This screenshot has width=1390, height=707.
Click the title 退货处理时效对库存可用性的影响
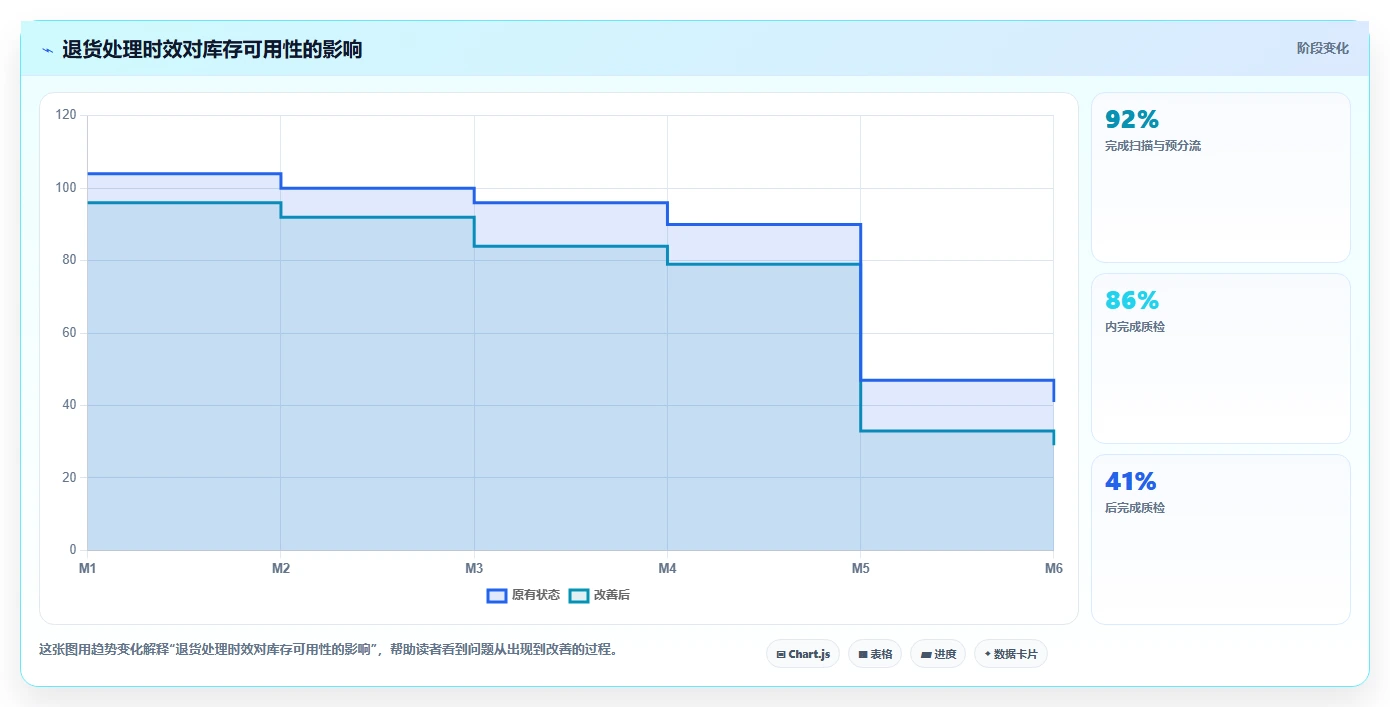(212, 49)
